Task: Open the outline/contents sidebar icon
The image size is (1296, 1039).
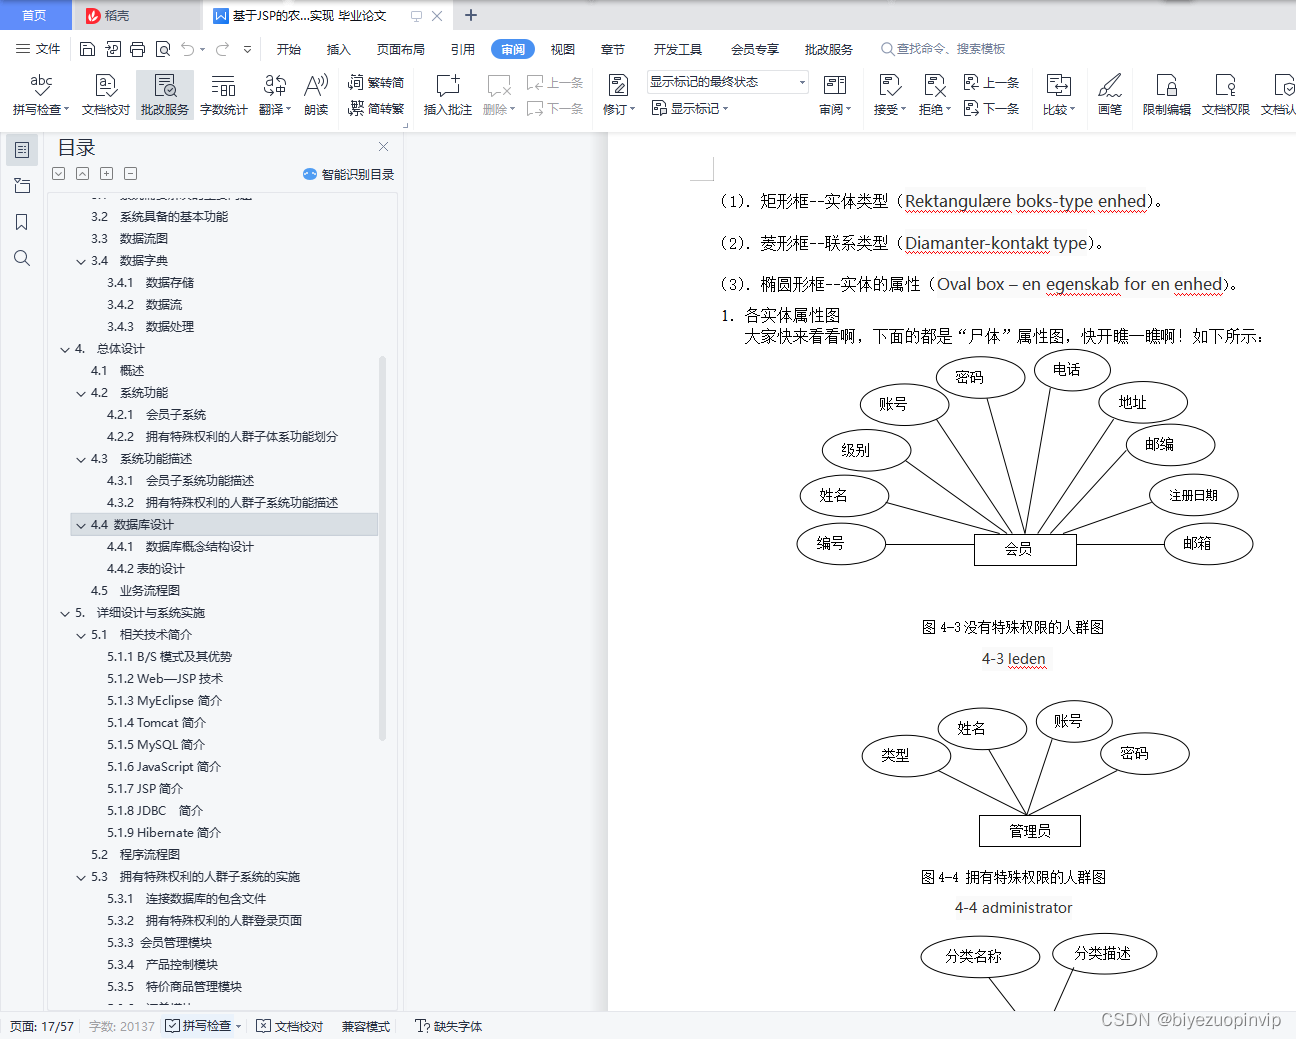Action: tap(22, 150)
